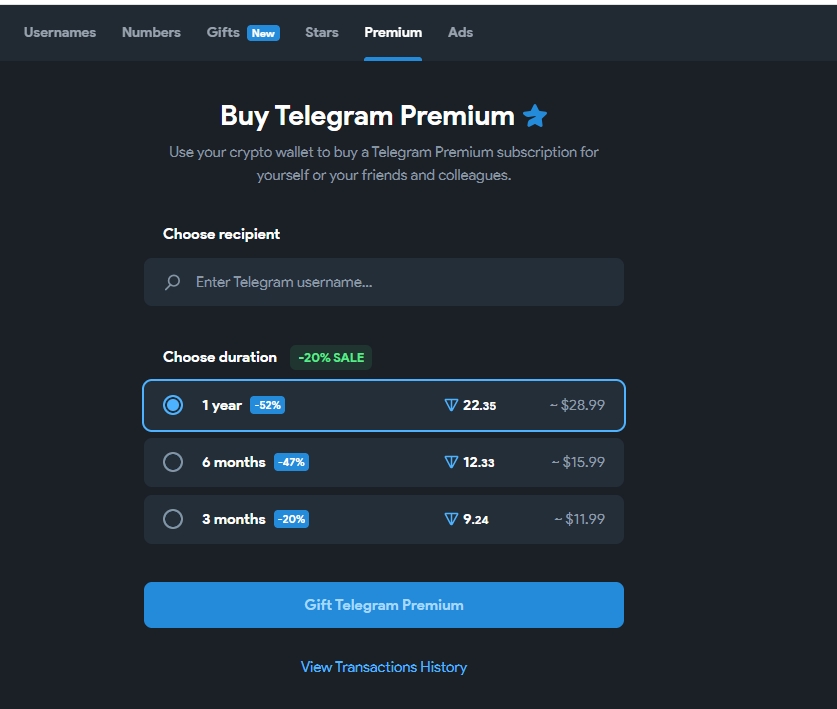
Task: Select the 1 year radio button
Action: click(x=173, y=405)
